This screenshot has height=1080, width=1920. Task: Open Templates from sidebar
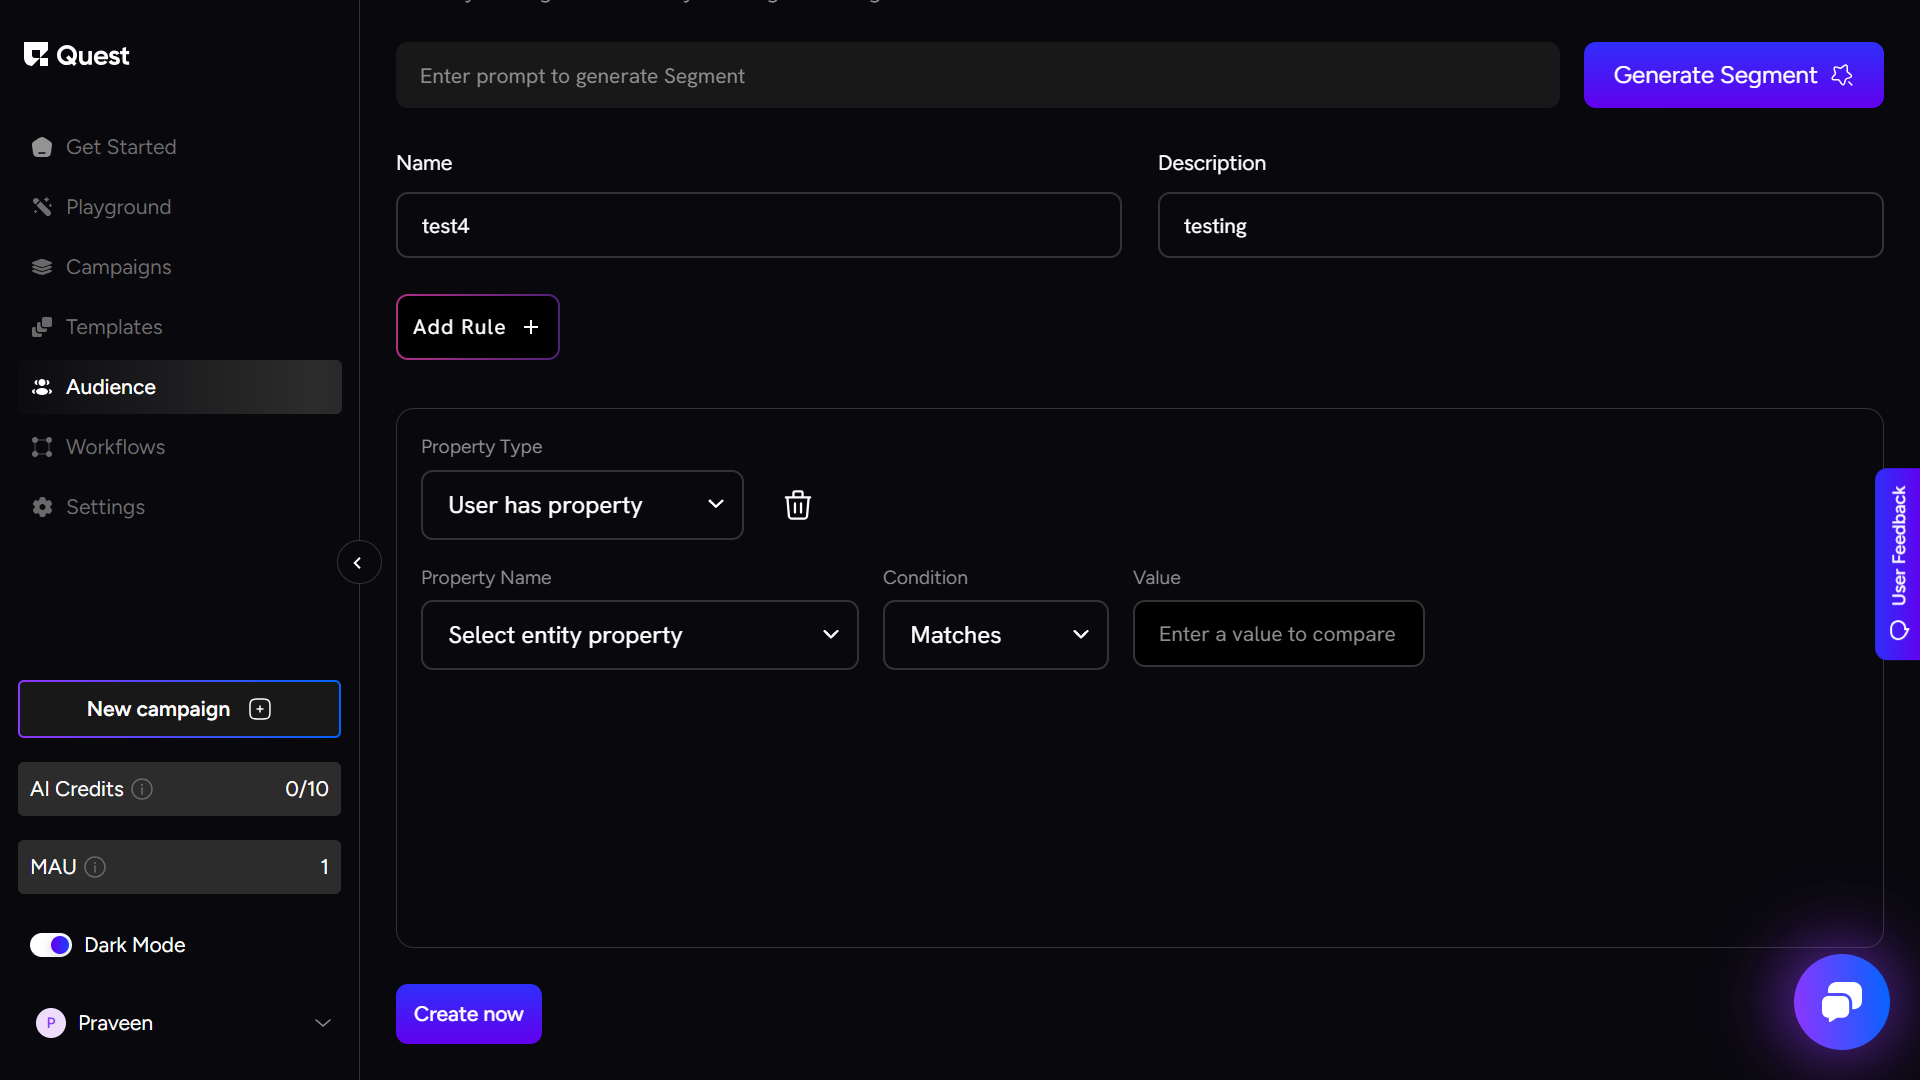[113, 327]
